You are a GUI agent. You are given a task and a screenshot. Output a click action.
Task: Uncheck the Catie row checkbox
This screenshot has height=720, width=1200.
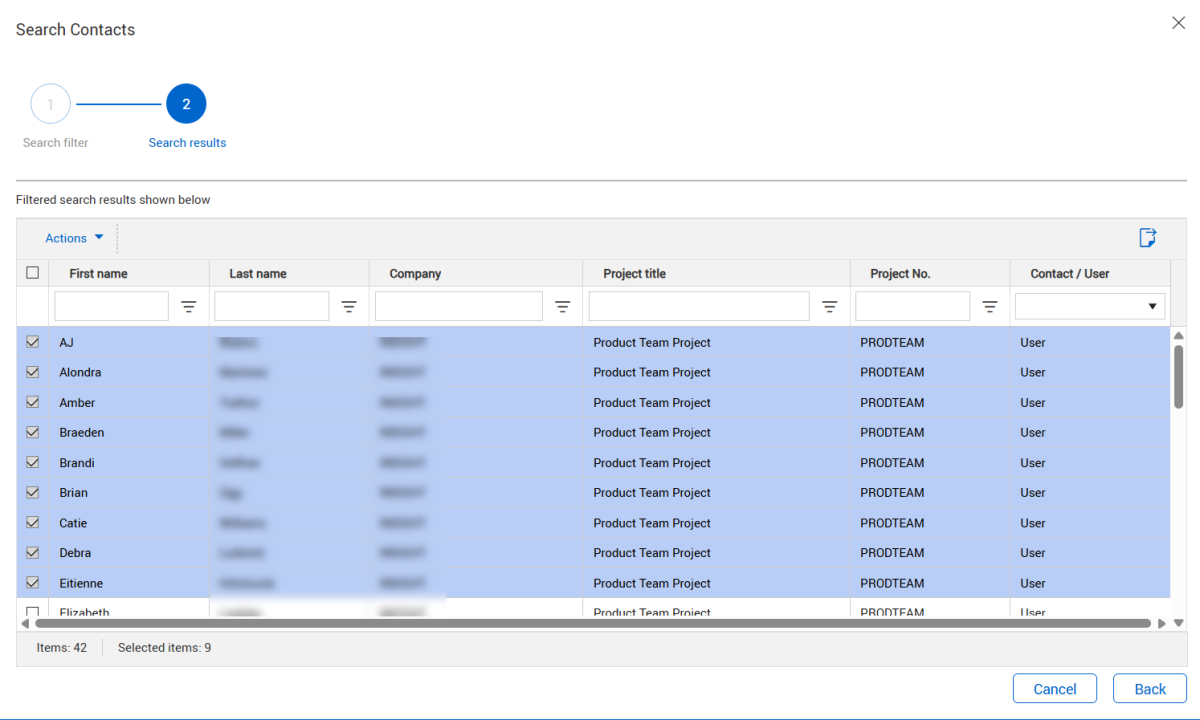tap(33, 522)
